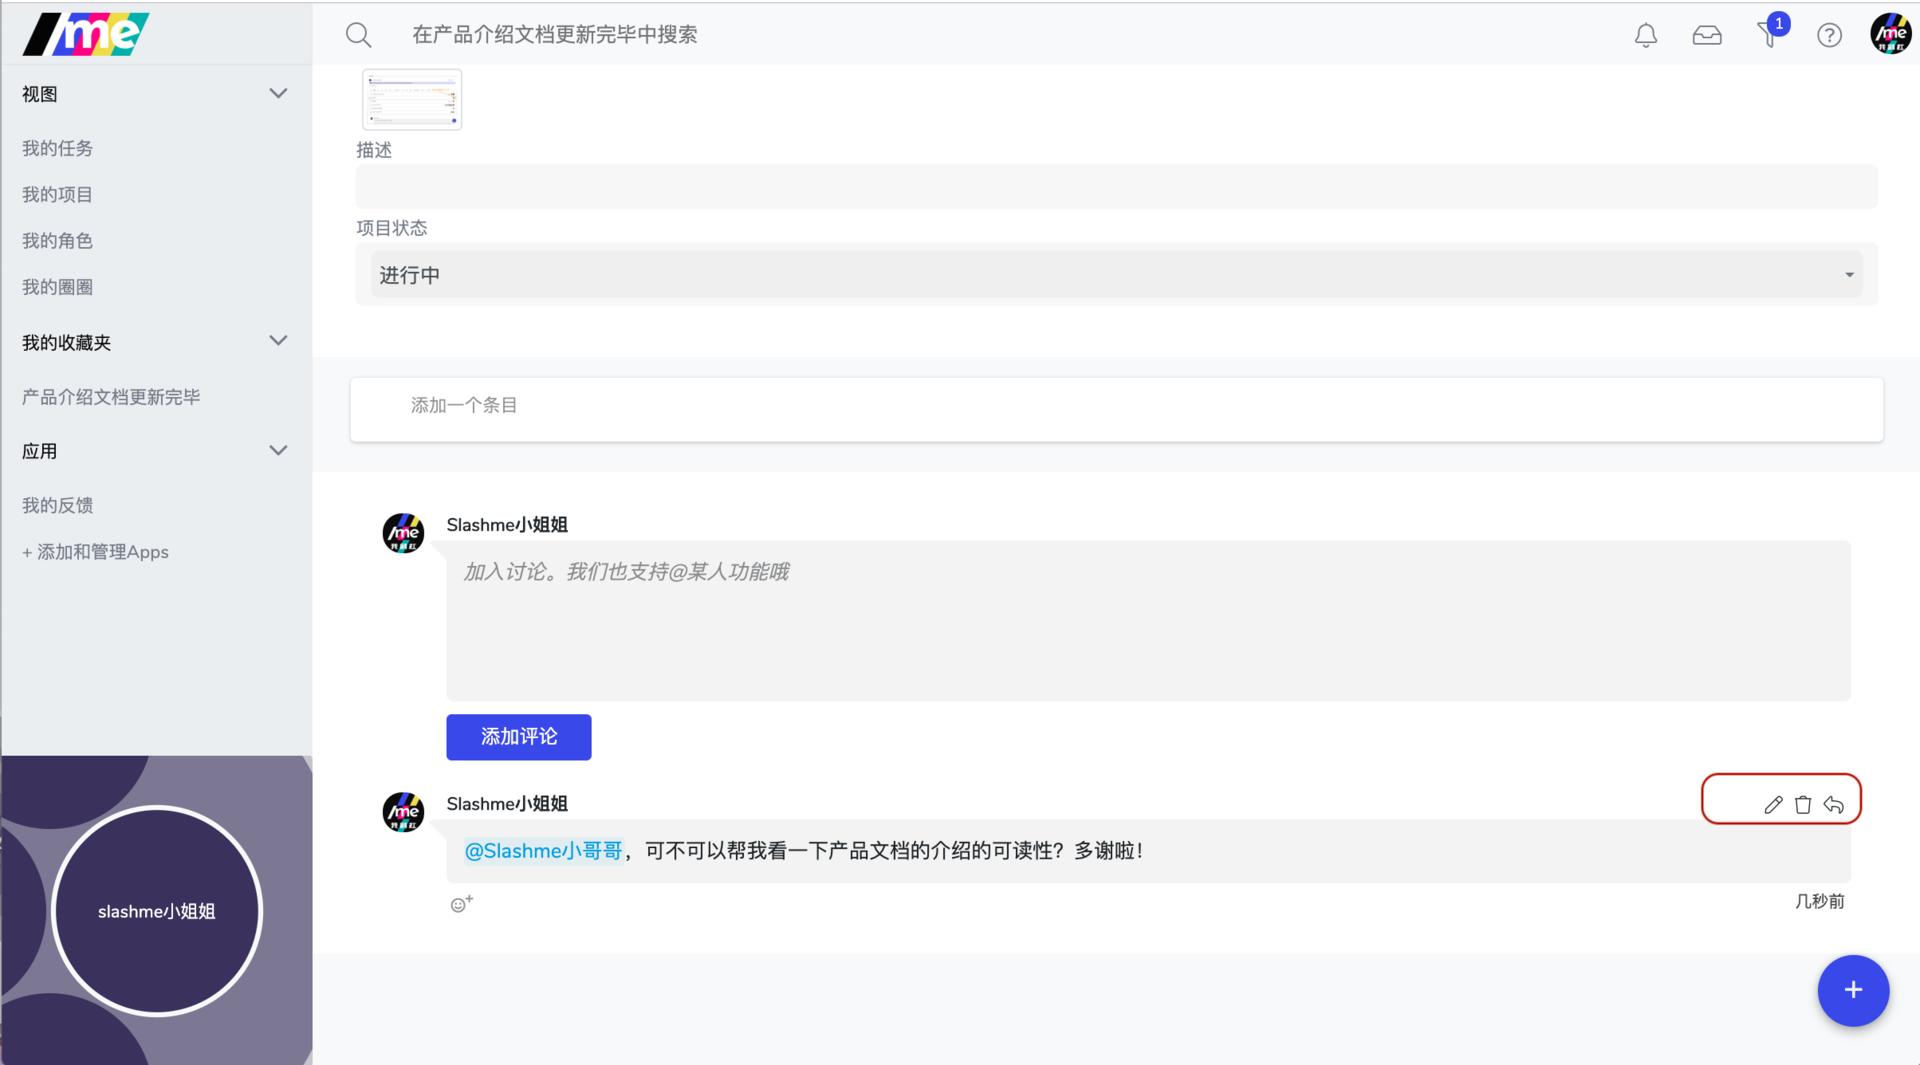This screenshot has height=1065, width=1920.
Task: Open the inbox tray icon
Action: (1707, 35)
